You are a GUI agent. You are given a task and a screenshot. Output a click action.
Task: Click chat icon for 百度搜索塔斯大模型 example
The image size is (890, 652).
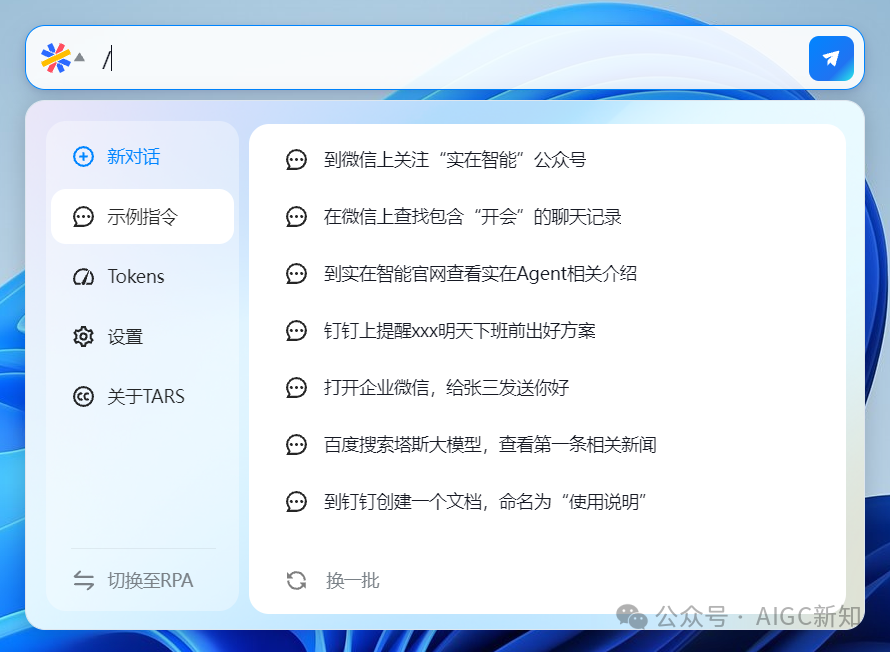click(296, 445)
